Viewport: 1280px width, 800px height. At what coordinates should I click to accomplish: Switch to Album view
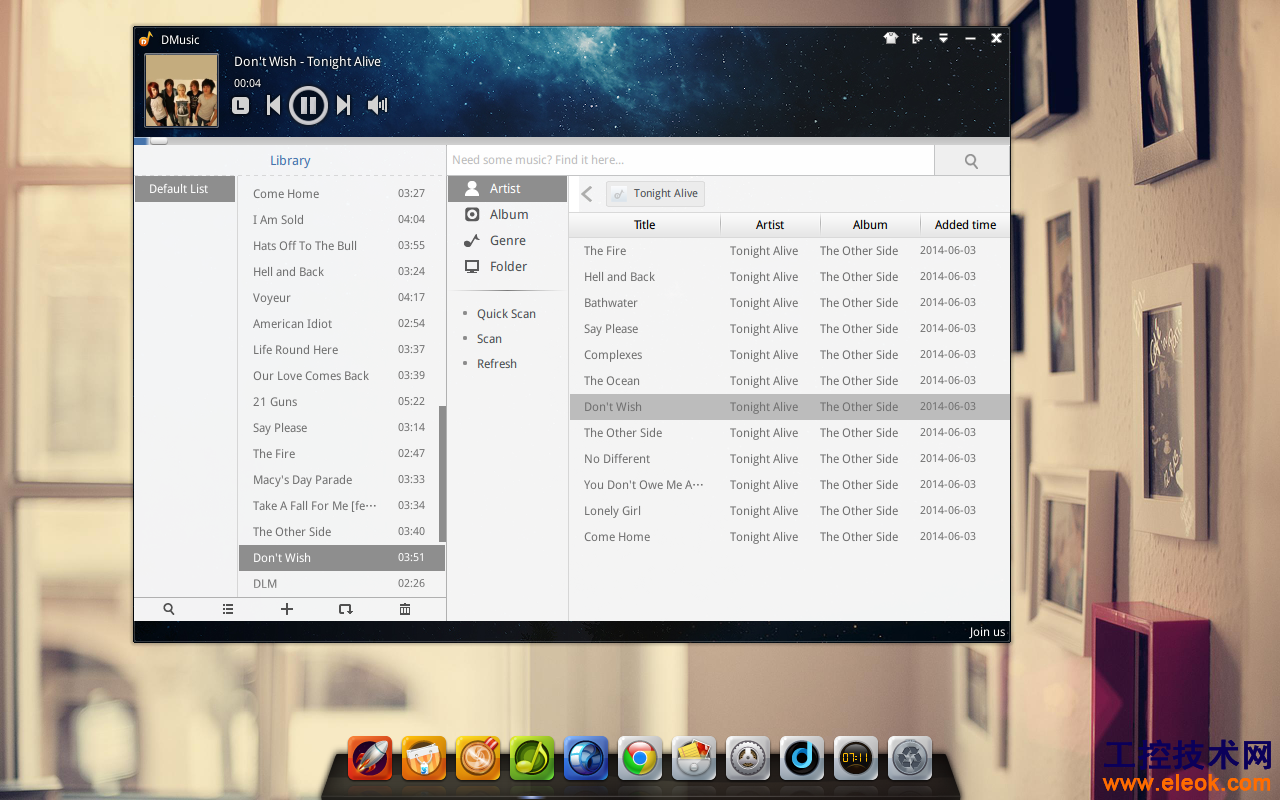[x=507, y=215]
